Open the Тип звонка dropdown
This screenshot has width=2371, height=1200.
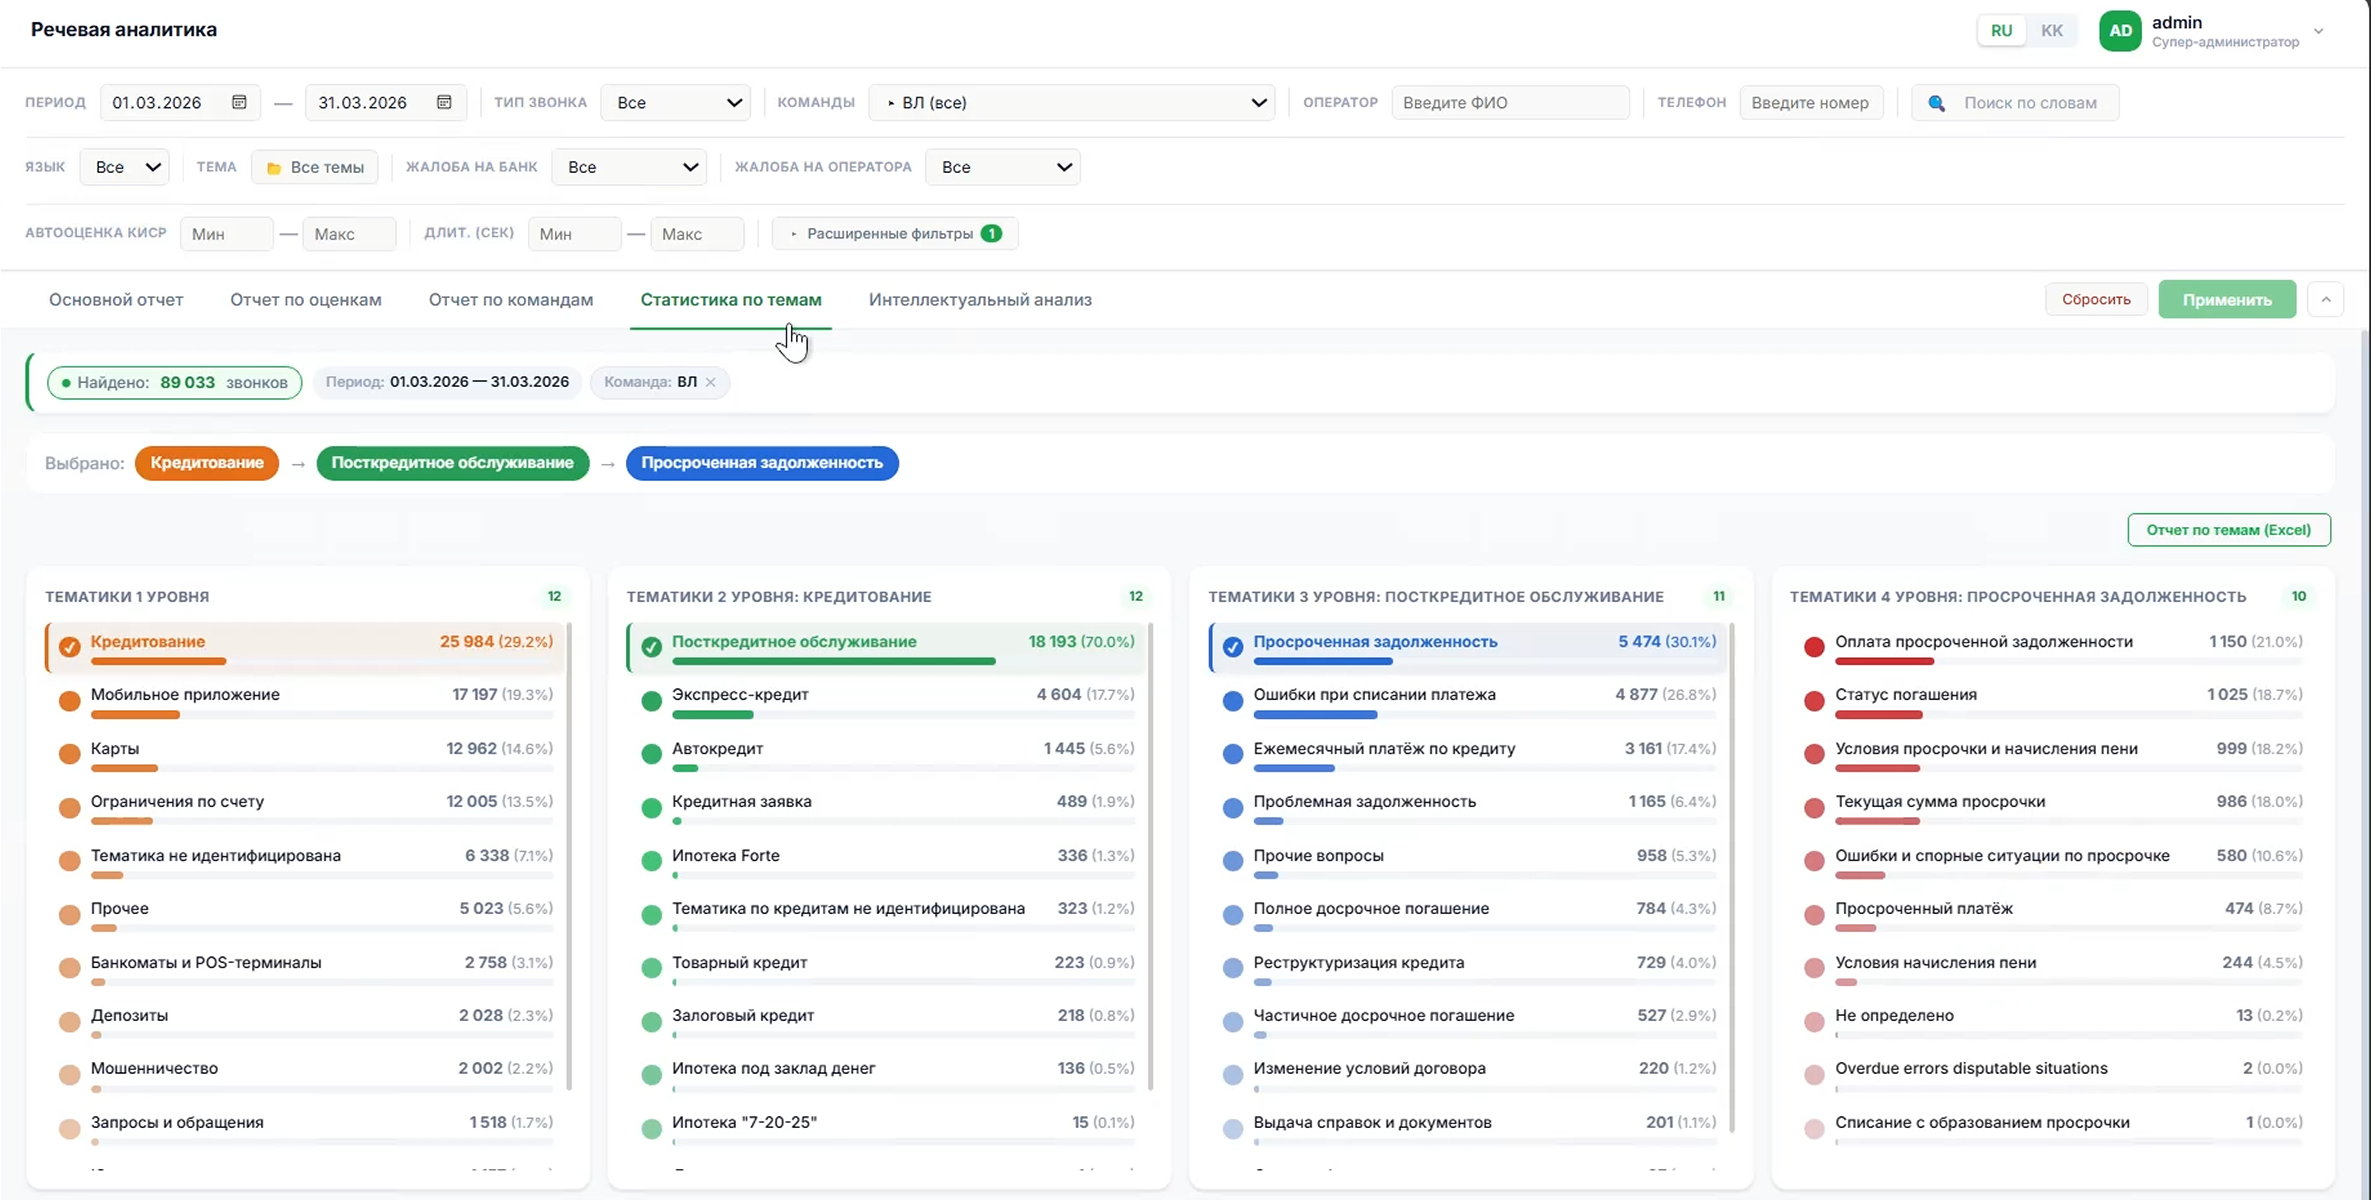pyautogui.click(x=676, y=102)
